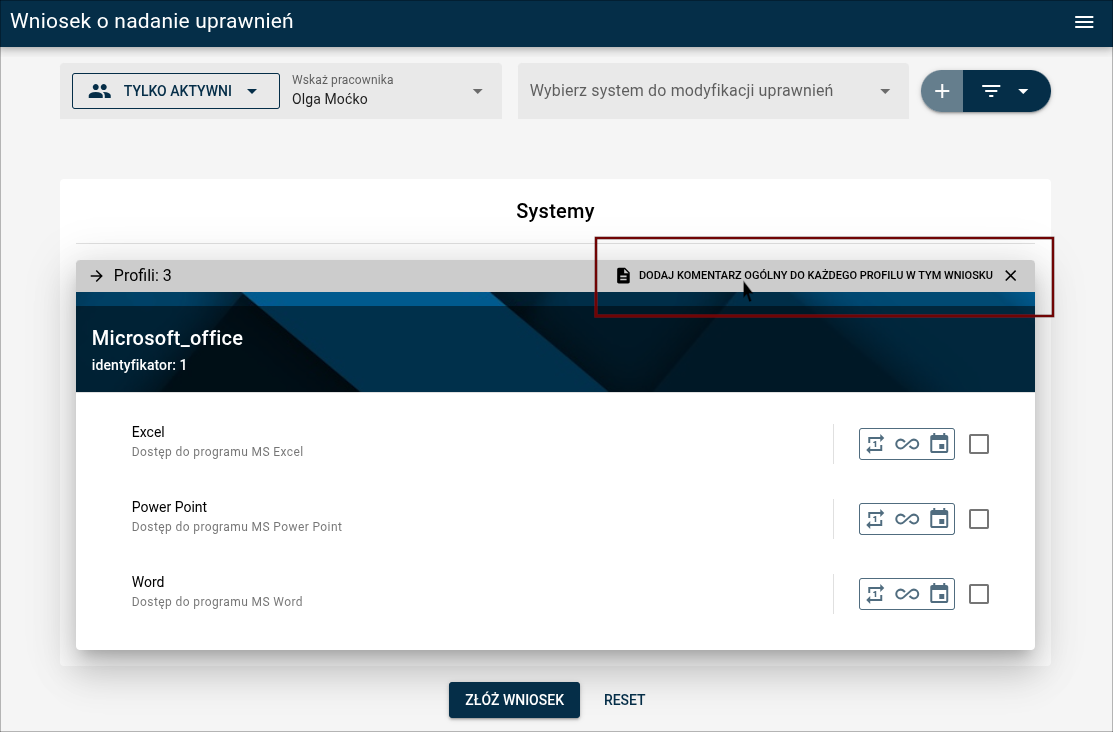This screenshot has width=1113, height=732.
Task: Click repeat icon in Word row
Action: pos(875,594)
